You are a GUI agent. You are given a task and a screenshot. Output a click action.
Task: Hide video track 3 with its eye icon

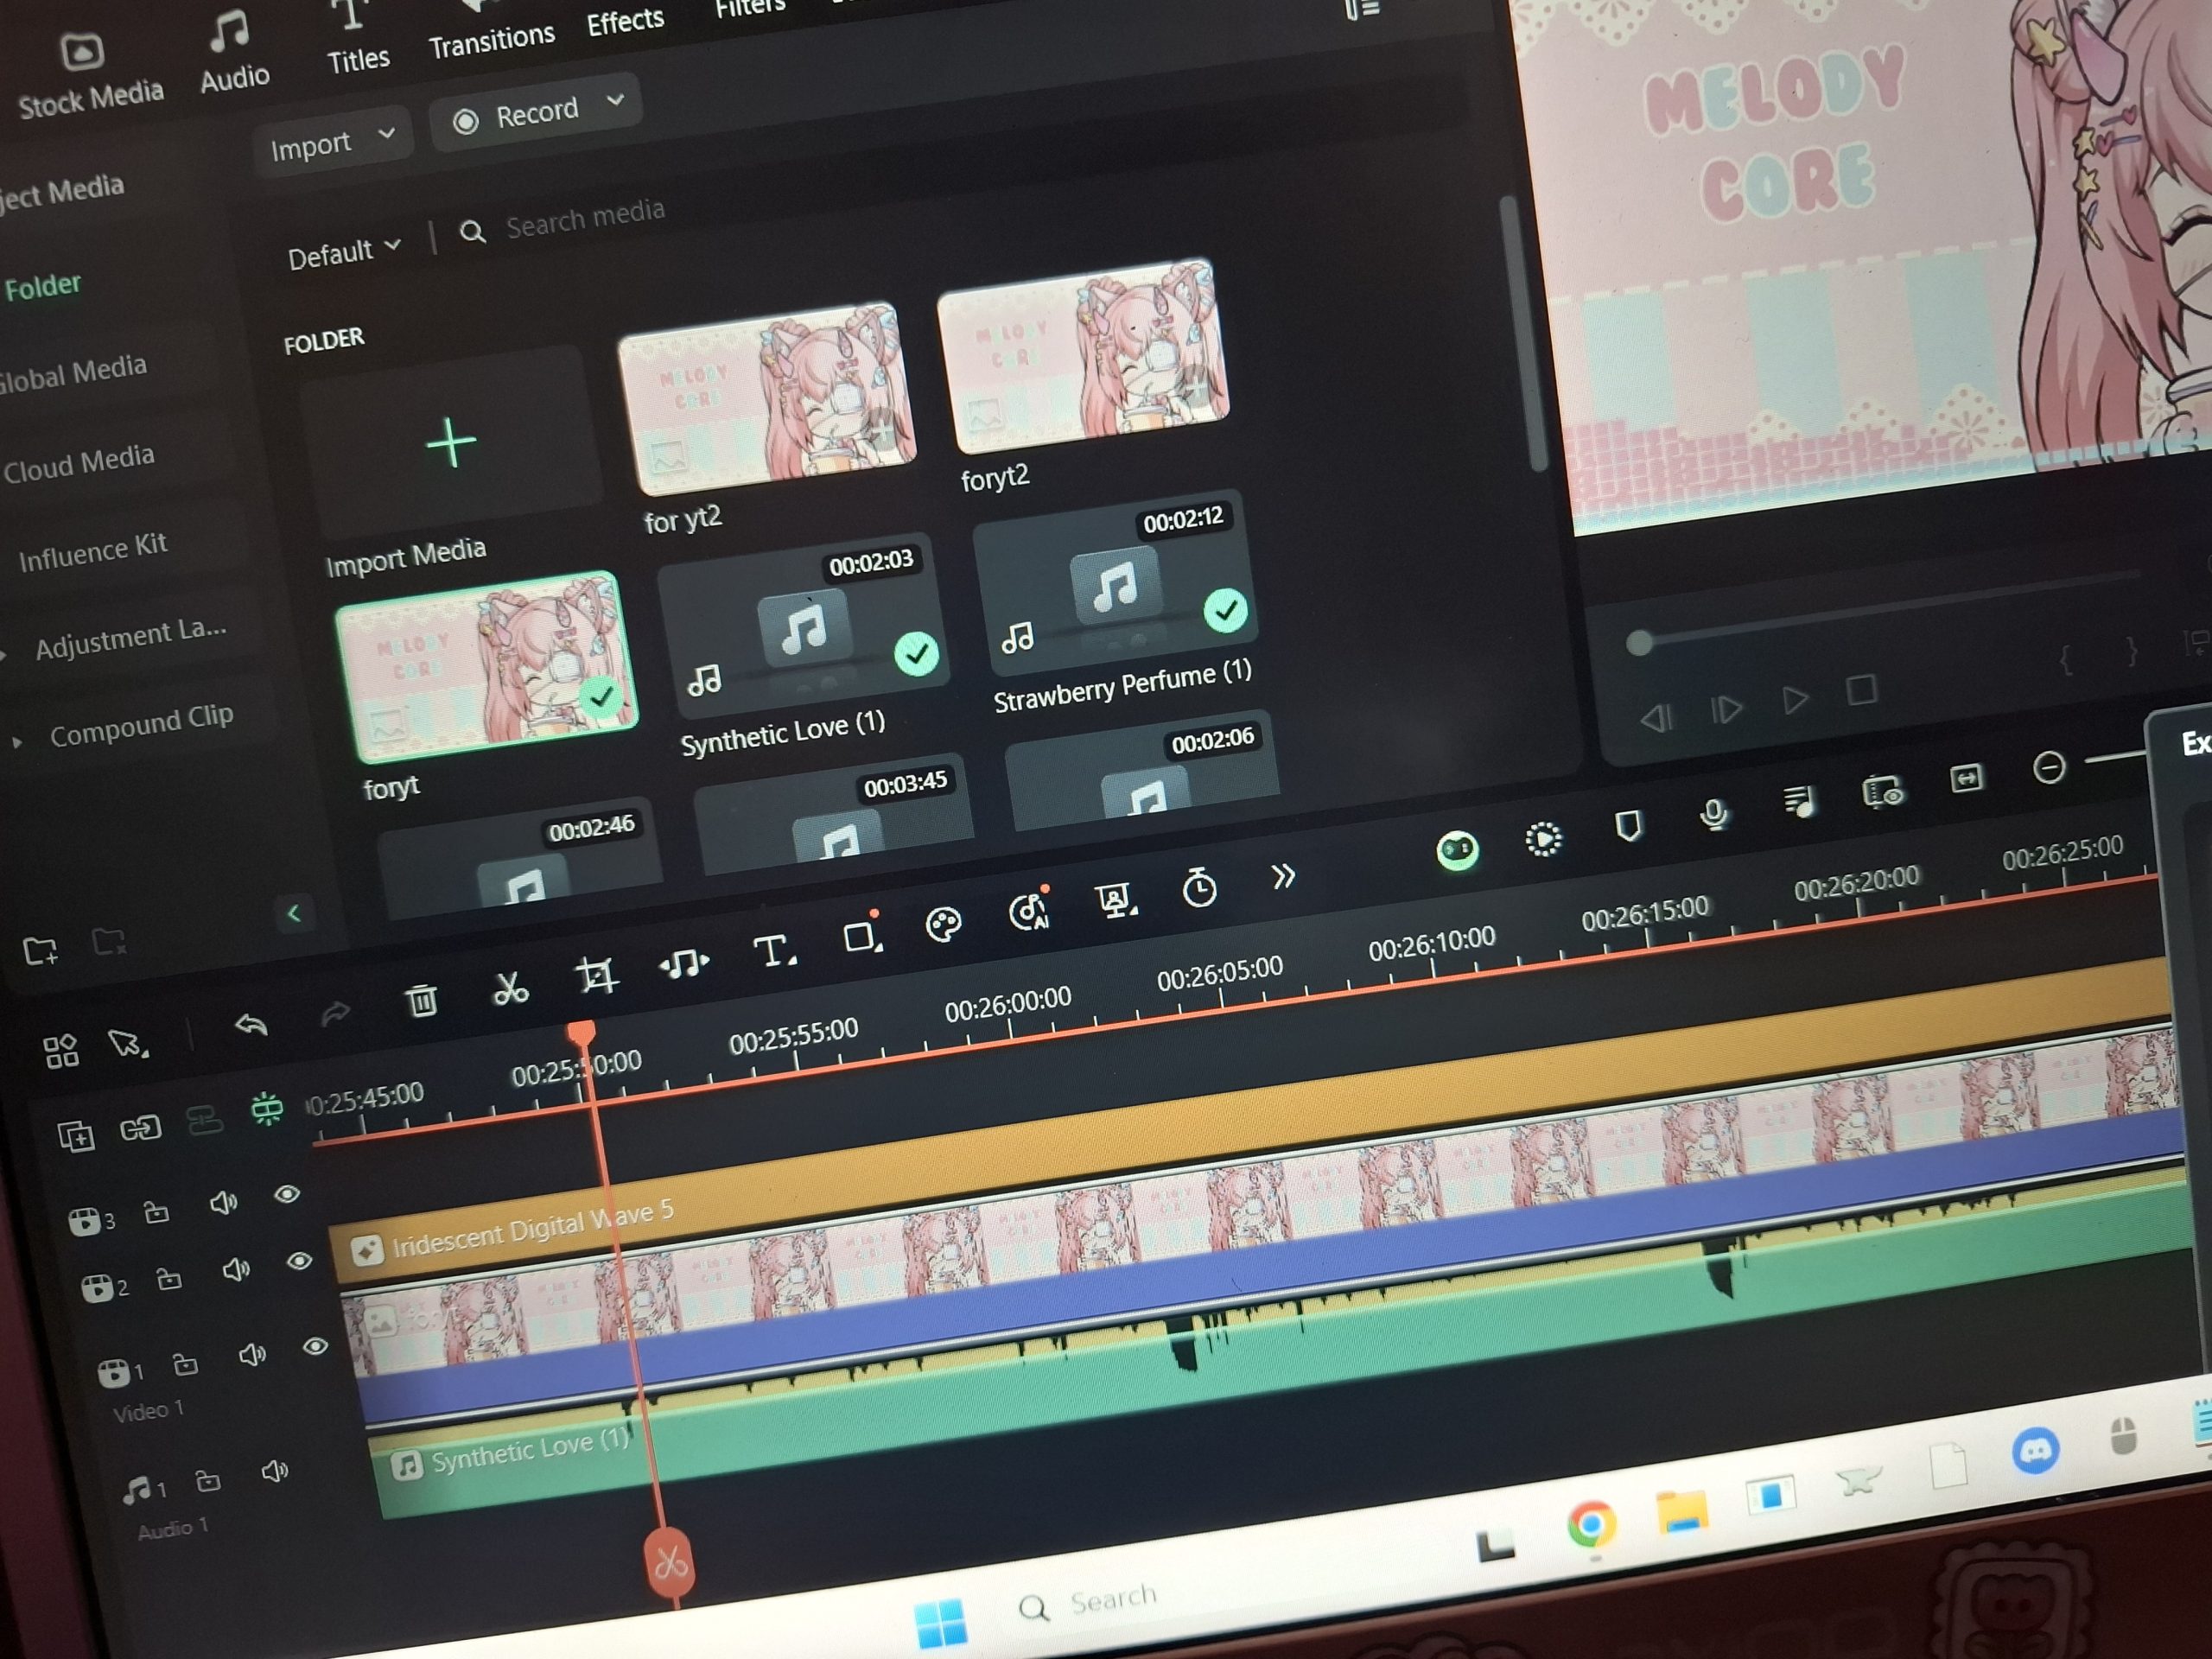[x=287, y=1193]
